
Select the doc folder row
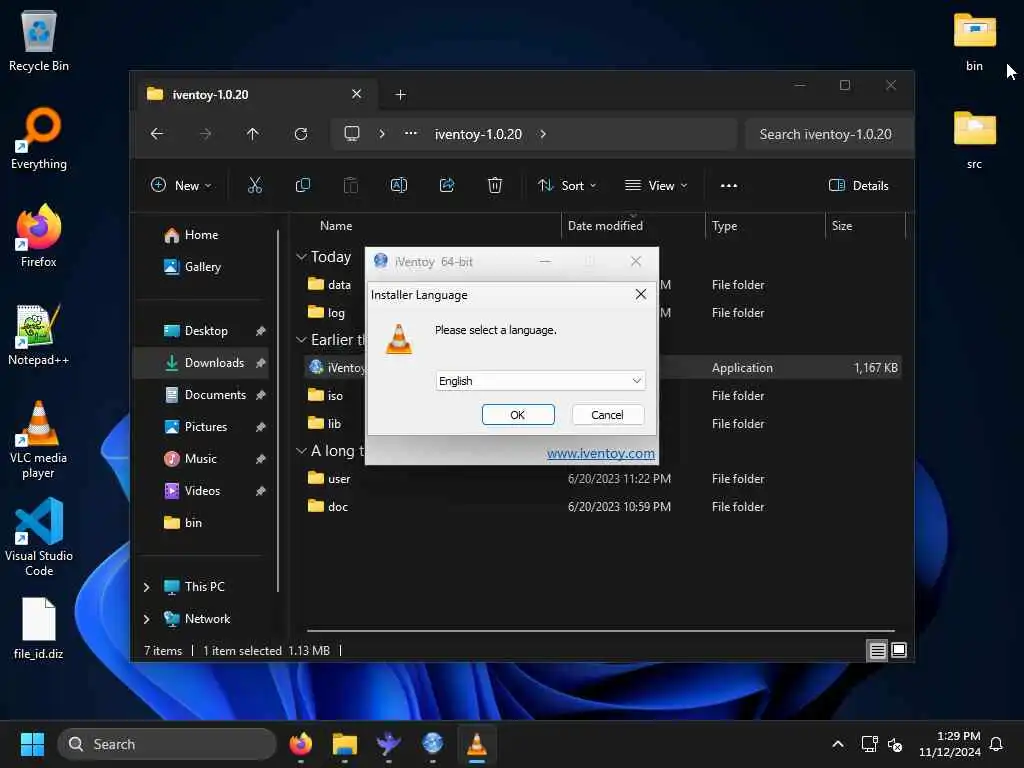(x=601, y=507)
